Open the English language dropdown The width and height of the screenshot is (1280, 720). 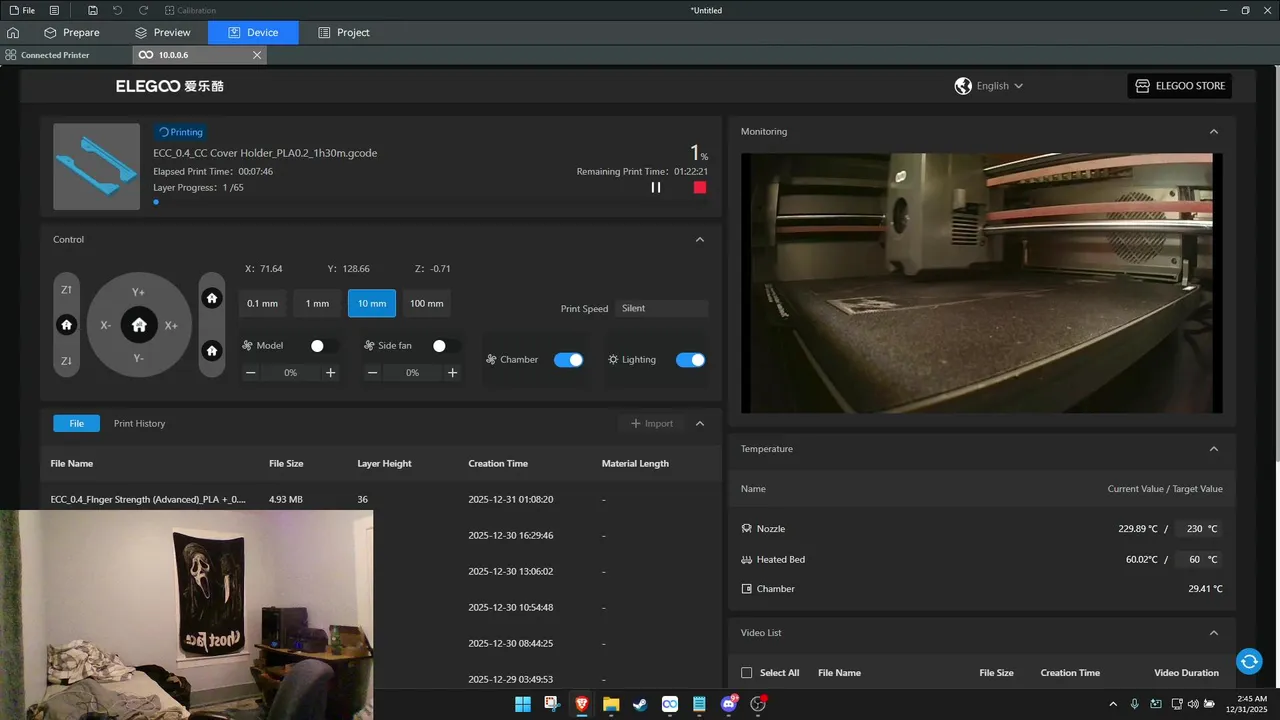(990, 86)
